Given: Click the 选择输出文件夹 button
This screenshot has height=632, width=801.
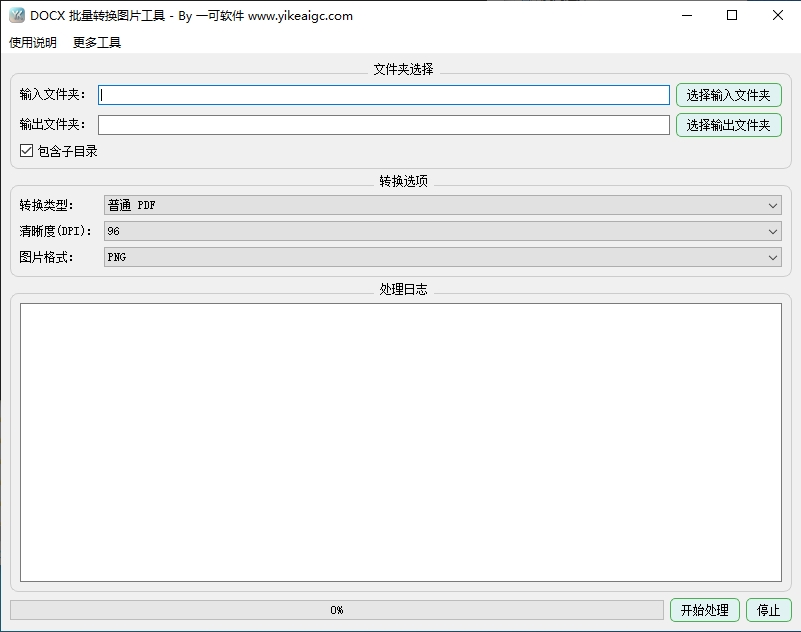Looking at the screenshot, I should [728, 124].
